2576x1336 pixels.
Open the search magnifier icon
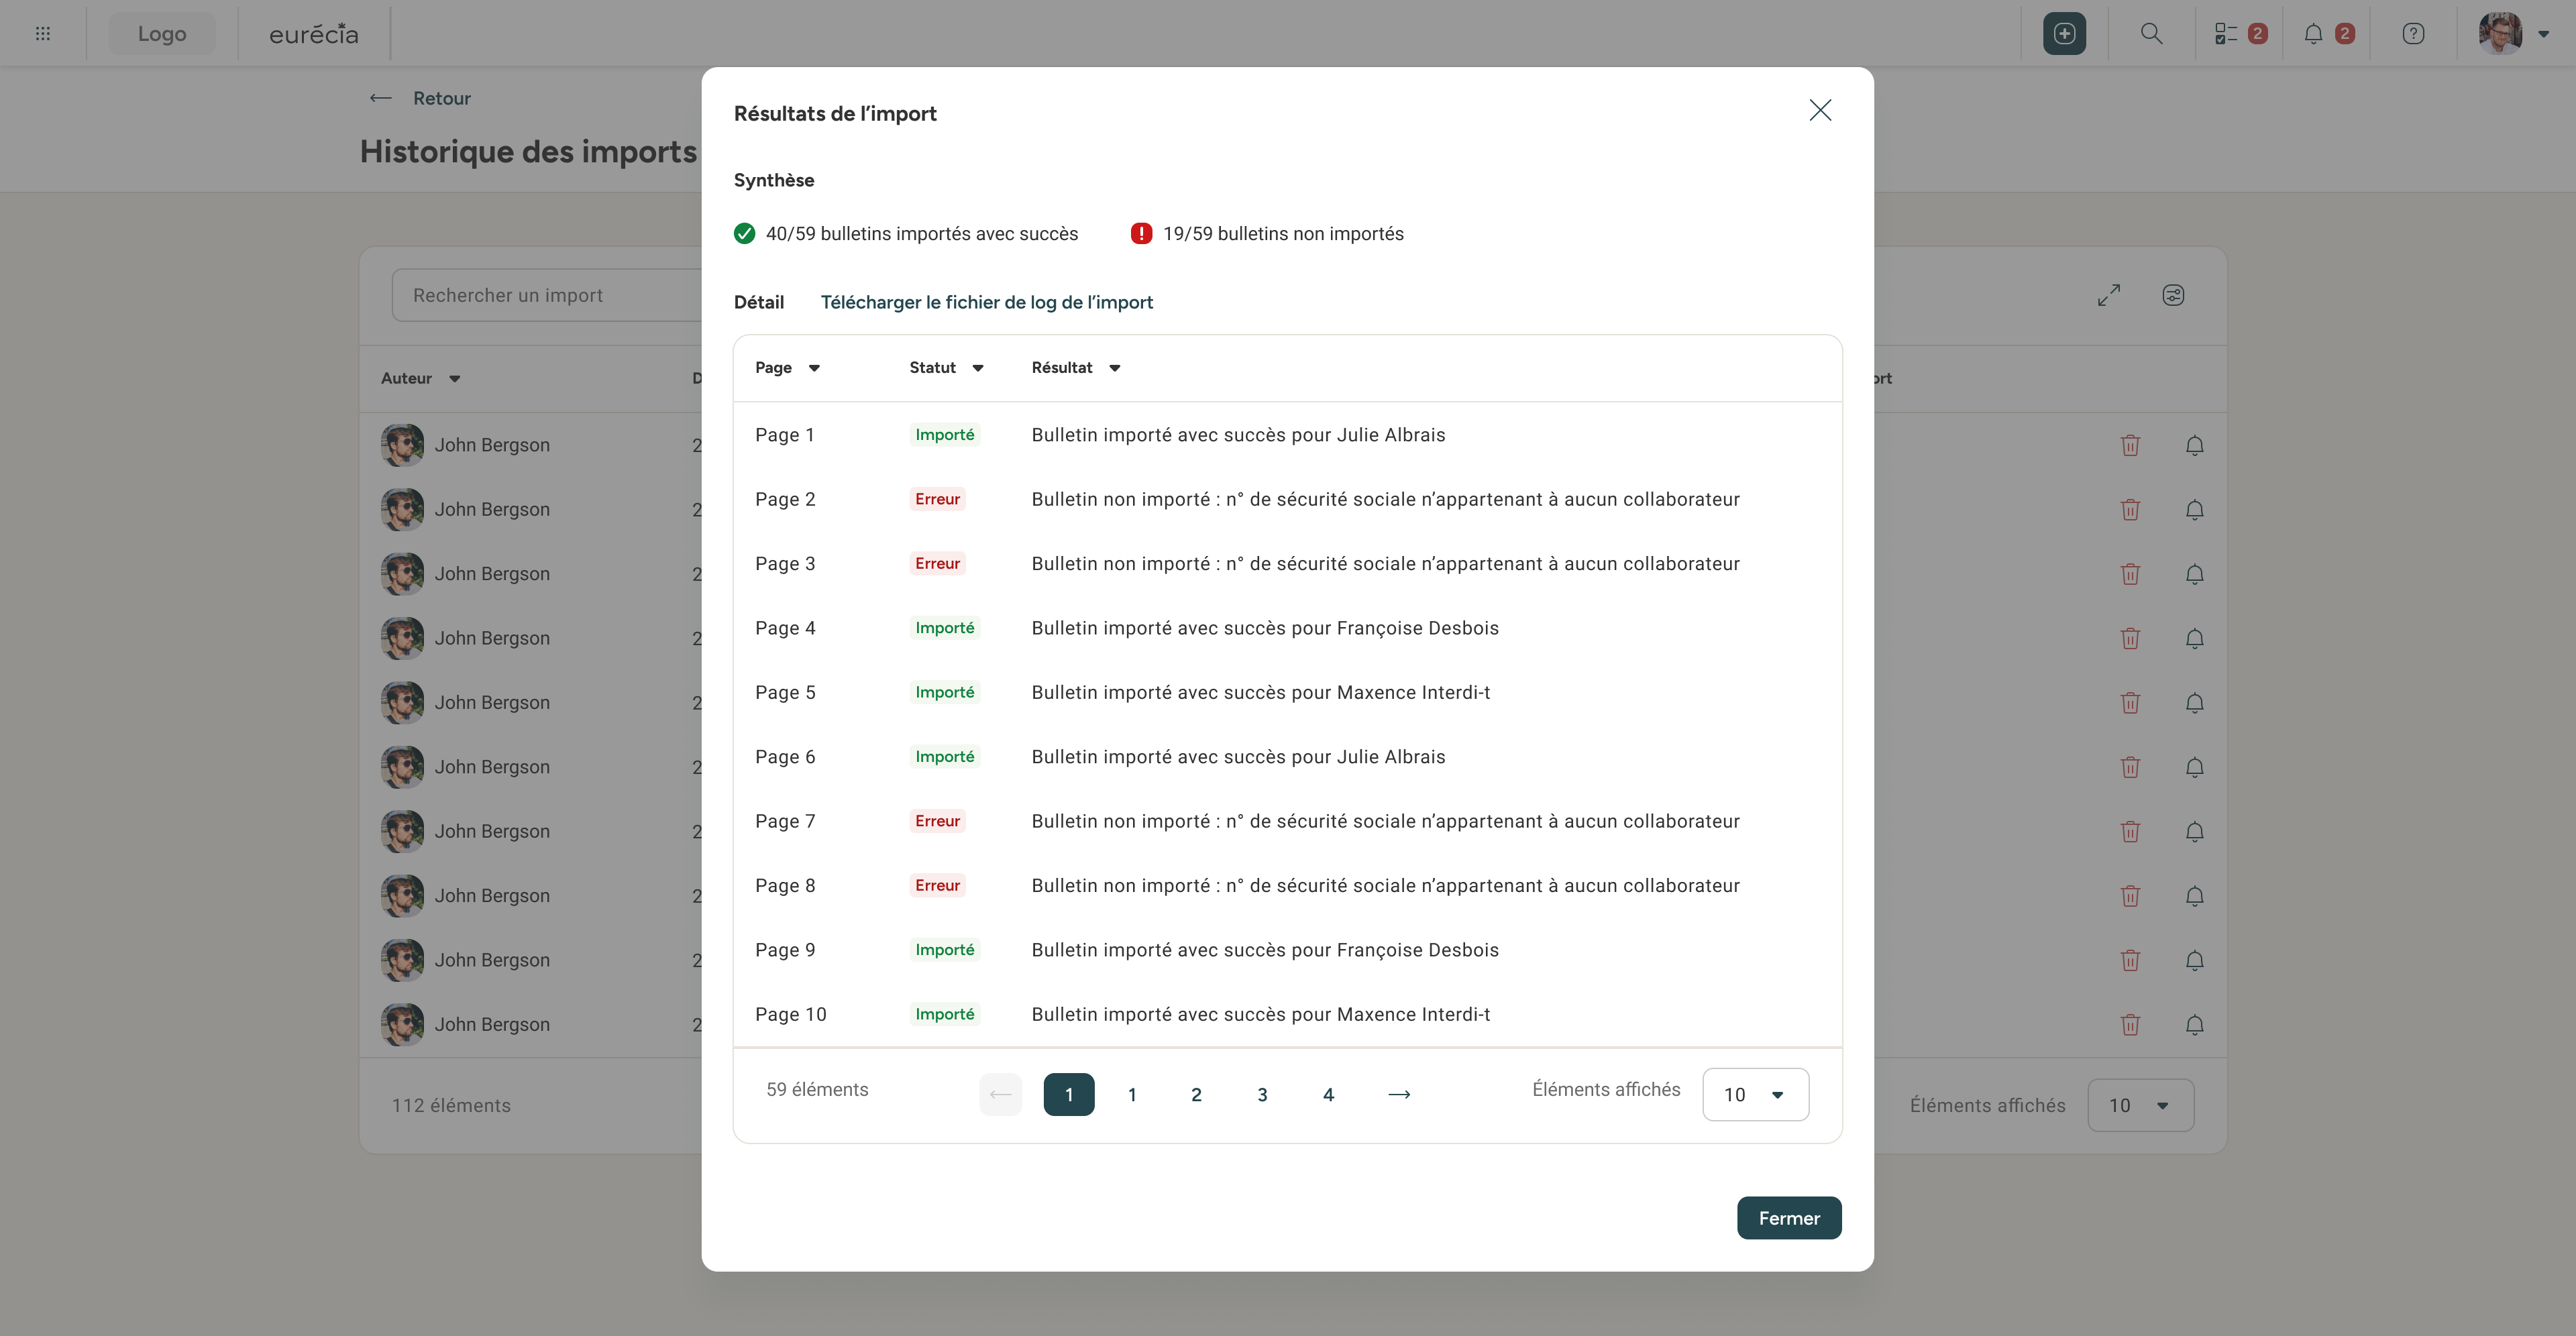[x=2151, y=34]
